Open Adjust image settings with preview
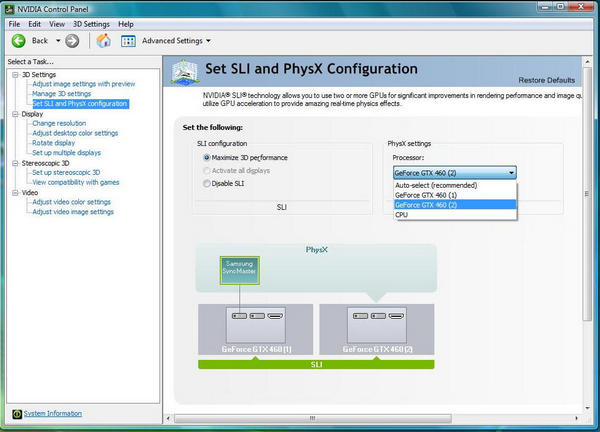This screenshot has height=432, width=600. click(83, 84)
